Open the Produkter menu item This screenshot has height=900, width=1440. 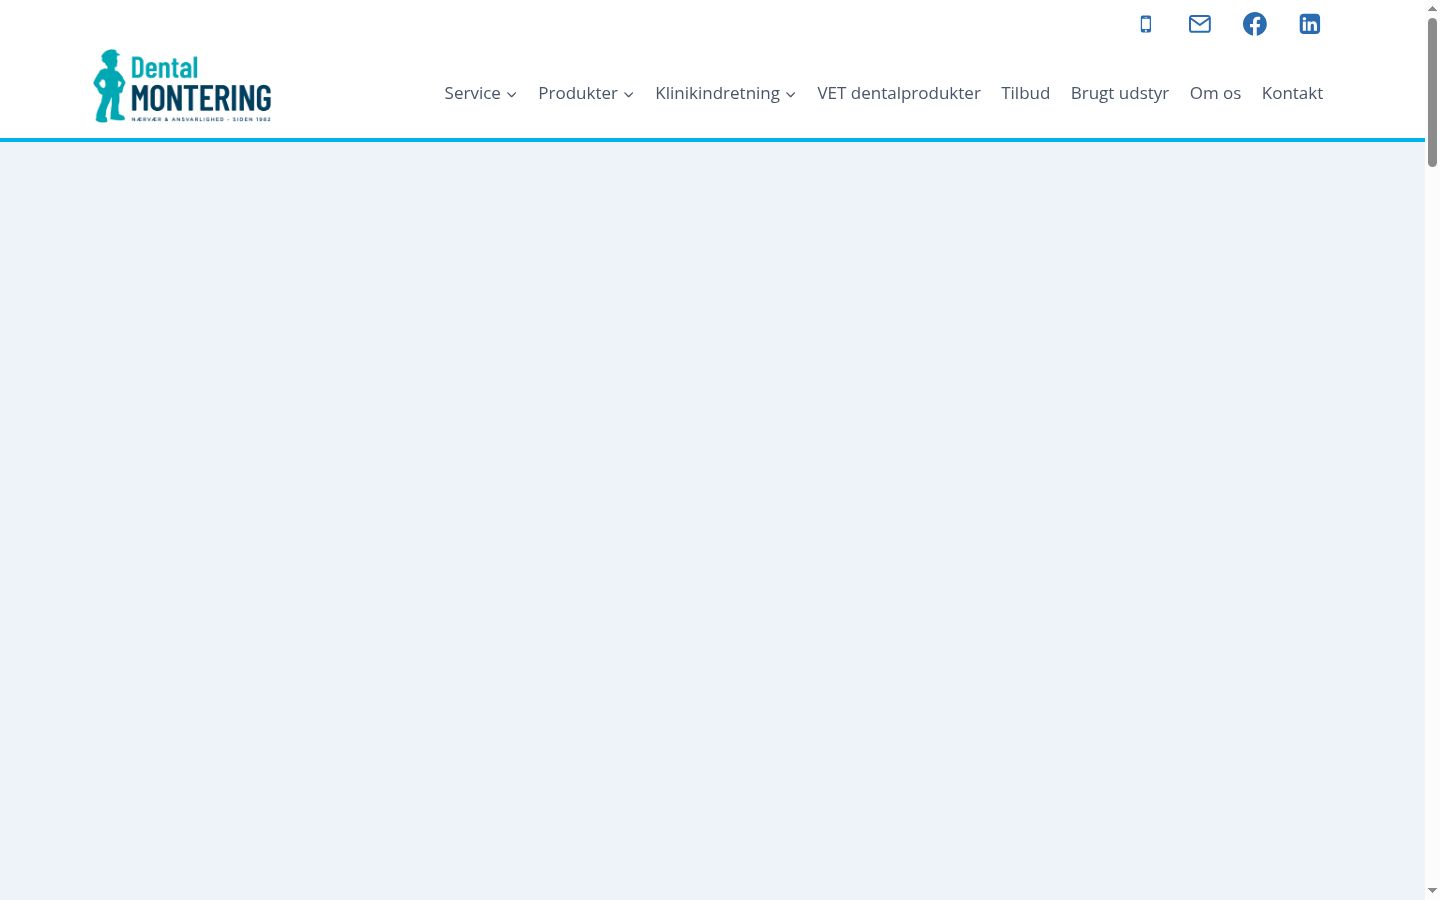click(578, 93)
